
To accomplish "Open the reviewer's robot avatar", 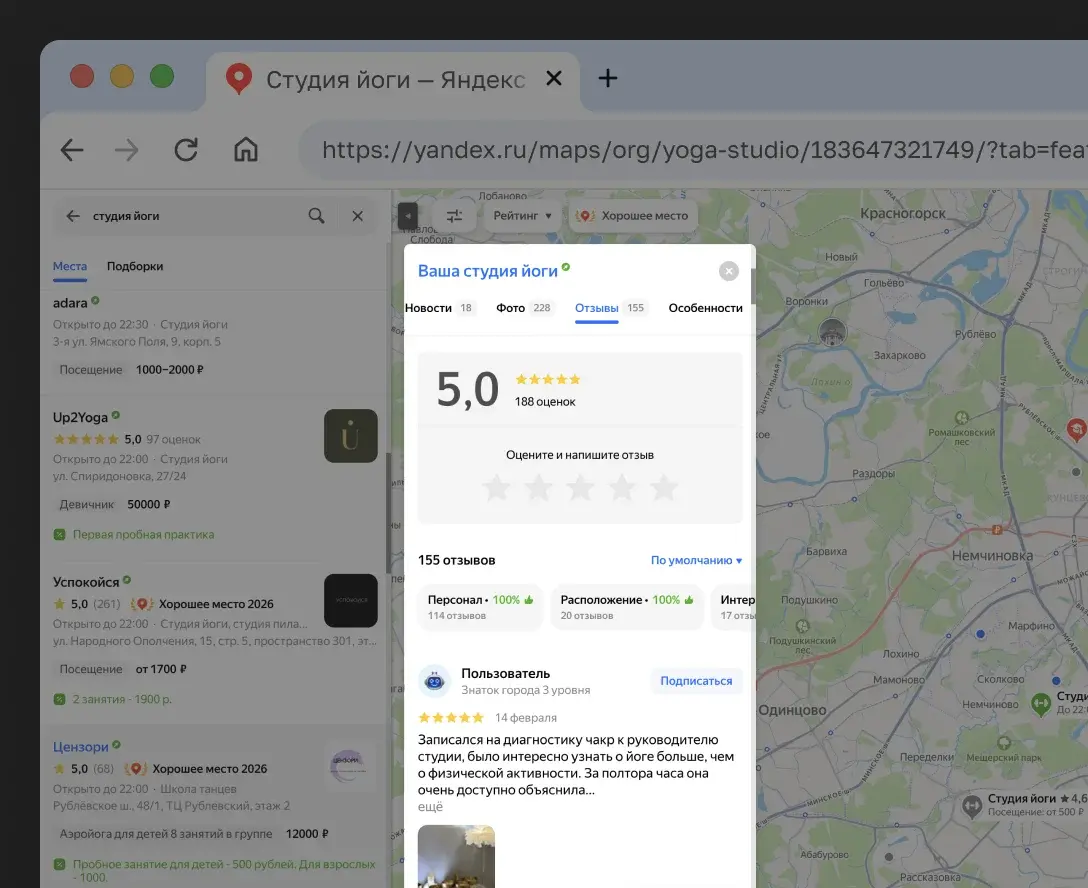I will (x=435, y=681).
